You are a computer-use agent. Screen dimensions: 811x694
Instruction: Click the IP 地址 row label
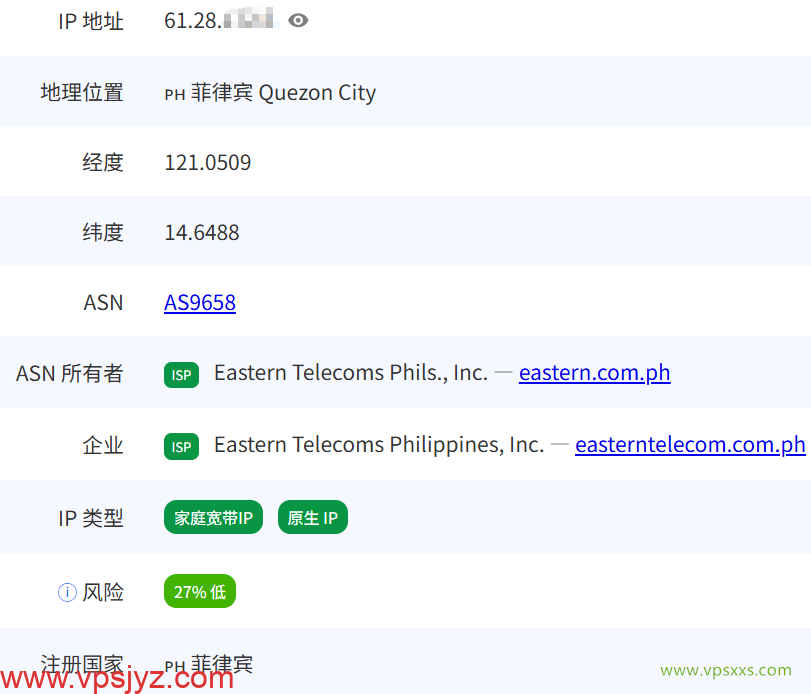click(x=91, y=21)
